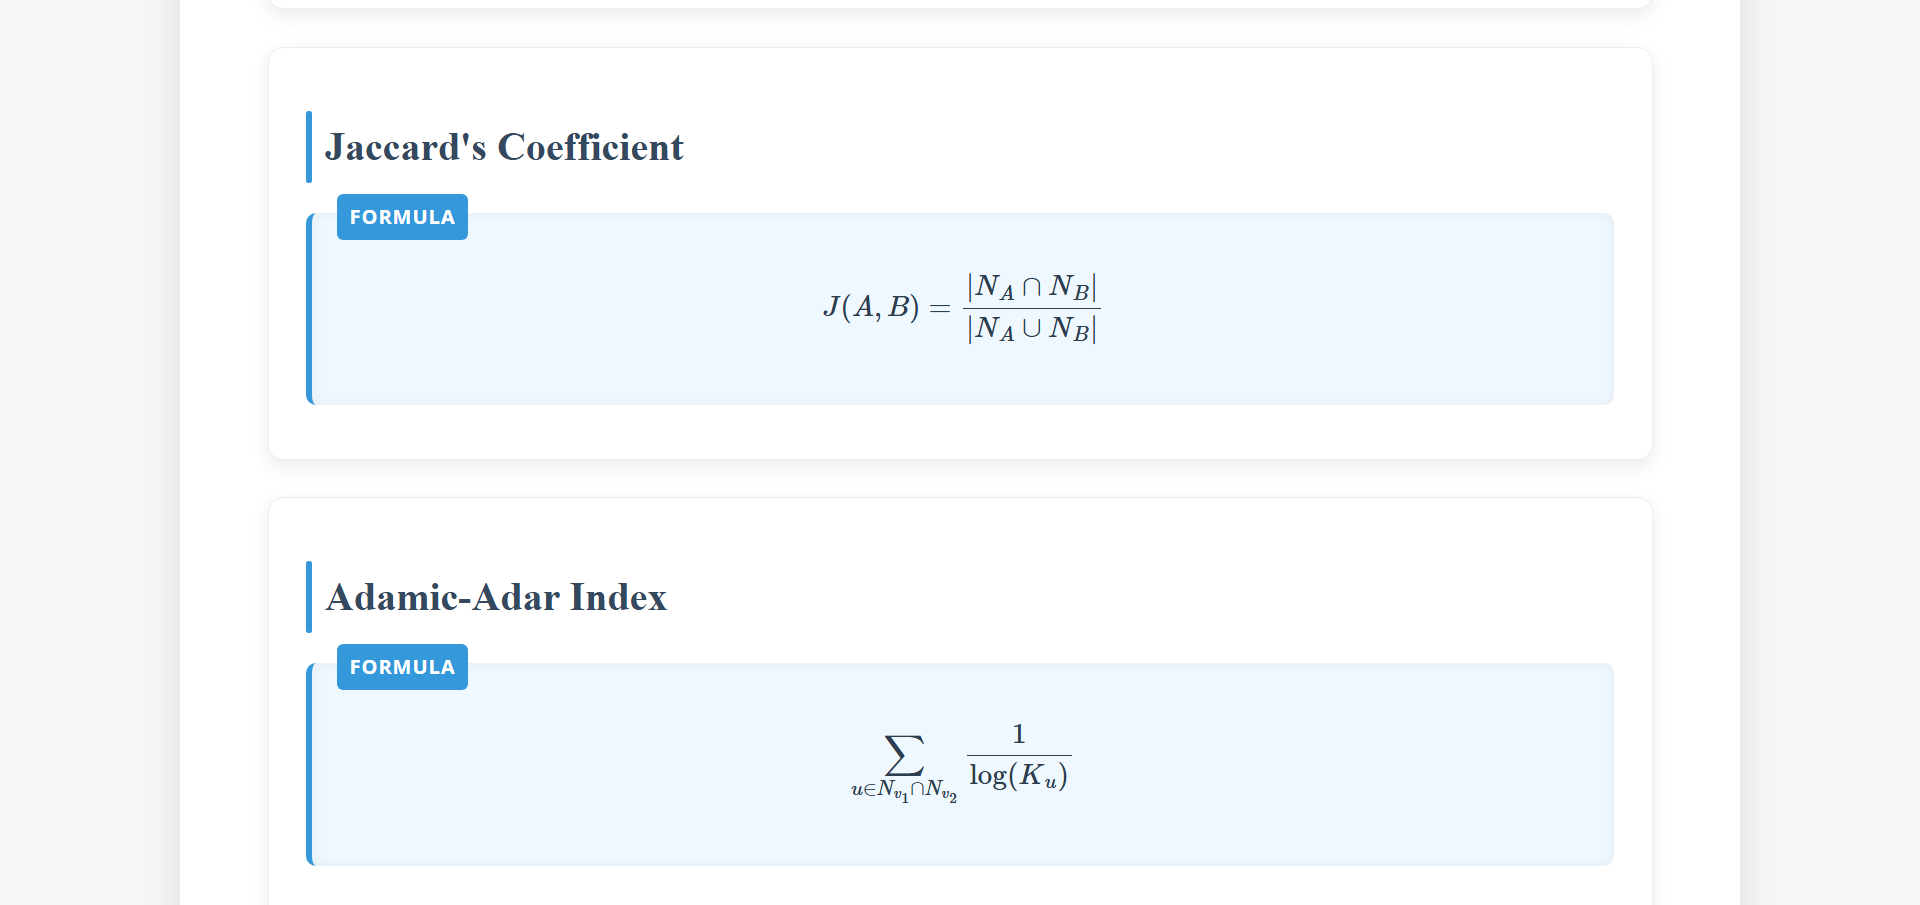
Task: Click the blue bar beside Adamic-Adar Index title
Action: [309, 597]
